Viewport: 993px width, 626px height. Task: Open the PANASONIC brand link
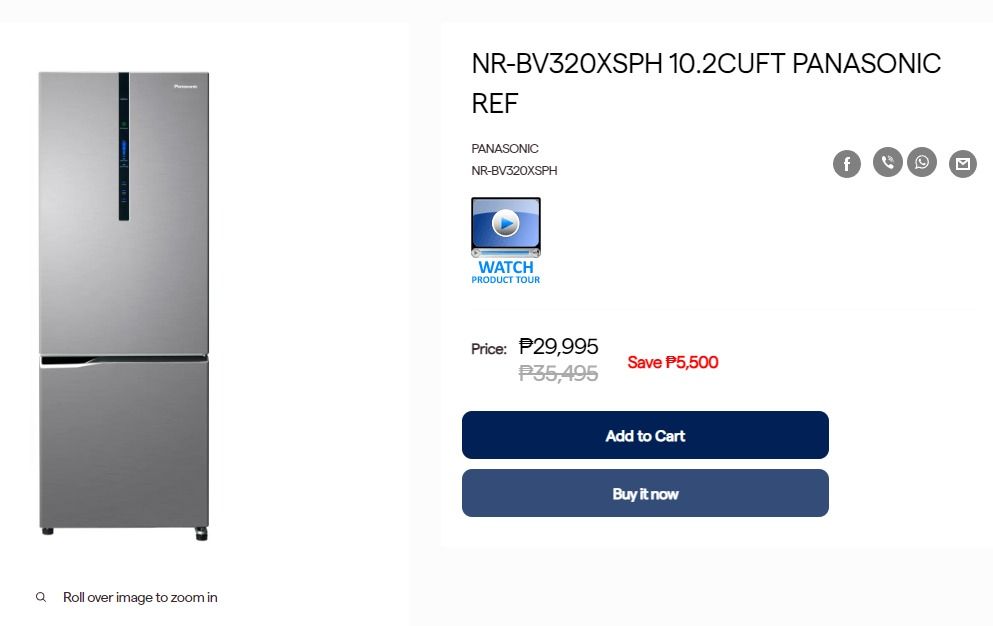click(505, 149)
